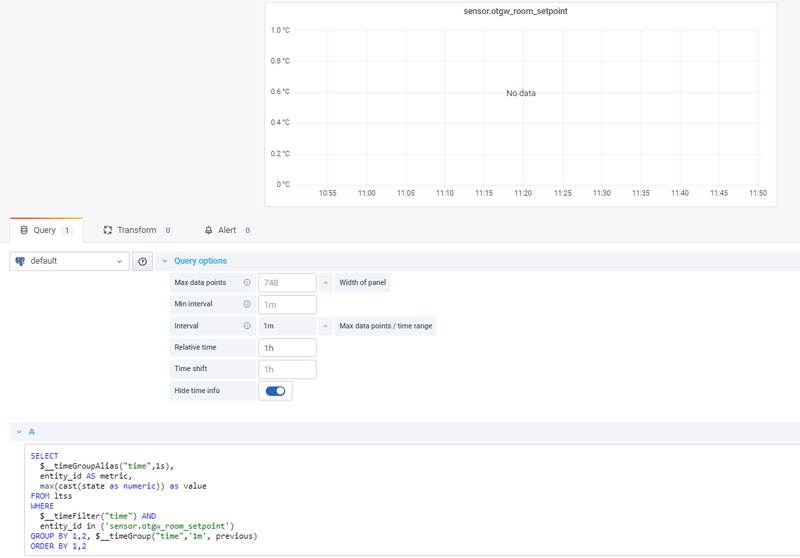Click the Time shift input field
This screenshot has height=558, width=800.
point(287,369)
